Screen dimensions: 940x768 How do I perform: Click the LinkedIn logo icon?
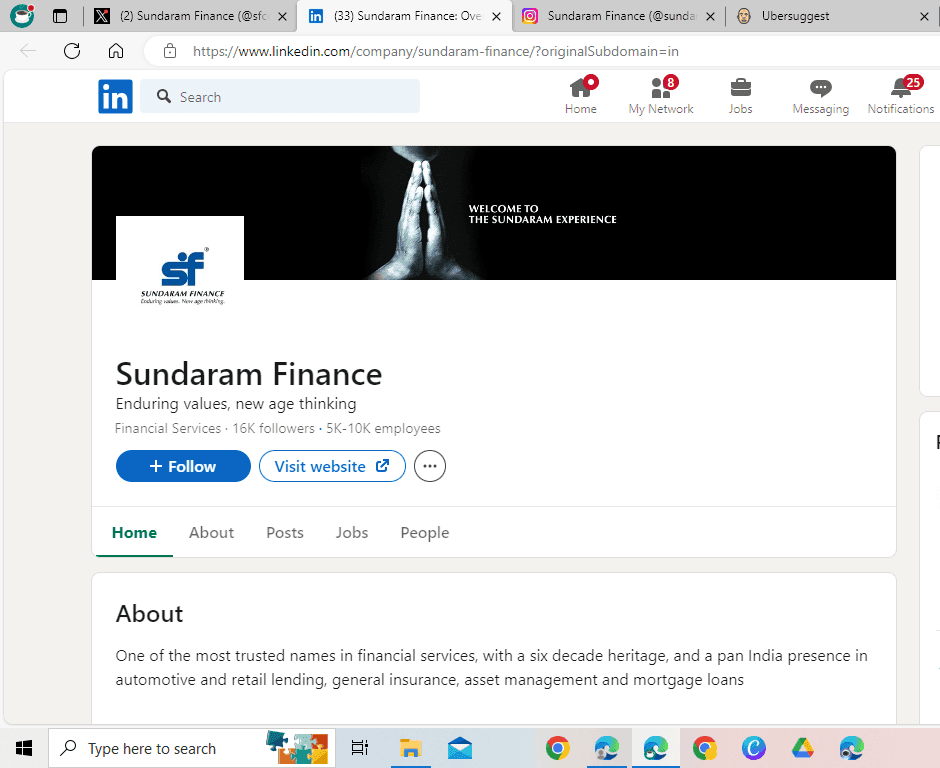[115, 96]
